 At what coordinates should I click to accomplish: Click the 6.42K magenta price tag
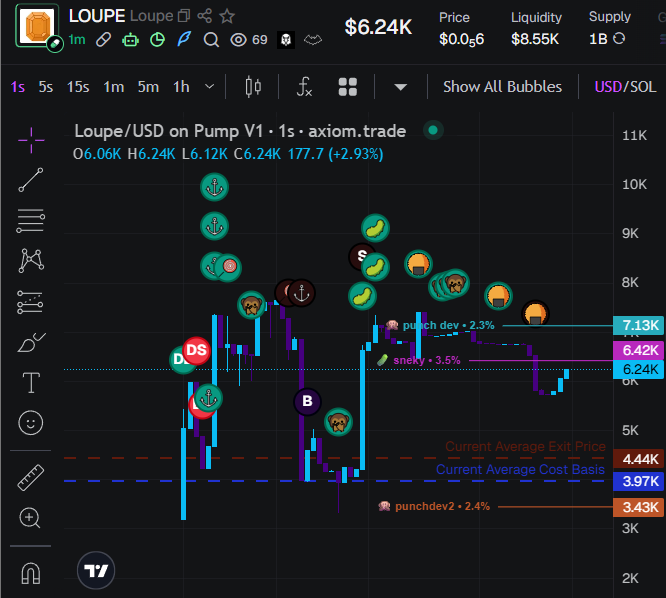click(x=639, y=350)
